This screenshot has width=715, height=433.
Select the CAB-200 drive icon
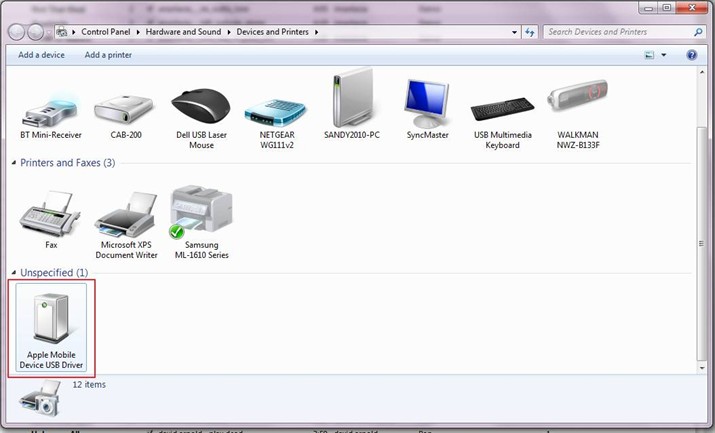tap(124, 109)
